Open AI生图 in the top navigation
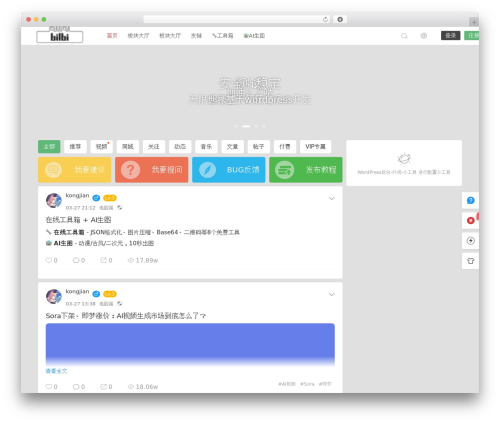Image resolution: width=500 pixels, height=423 pixels. tap(254, 36)
